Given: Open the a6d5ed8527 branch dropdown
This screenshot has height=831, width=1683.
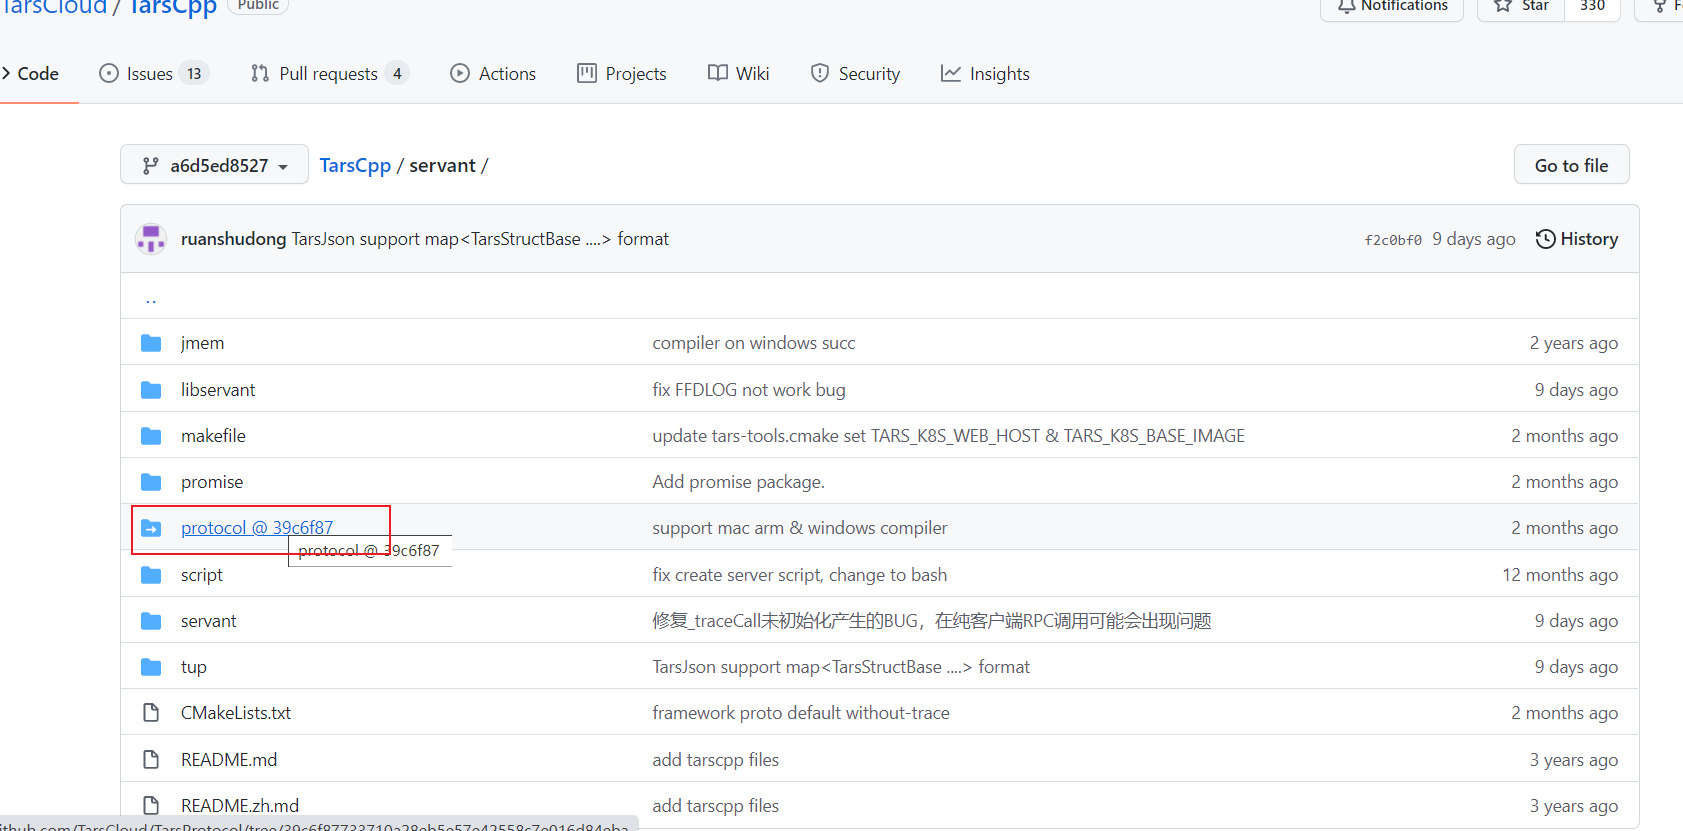Looking at the screenshot, I should 214,165.
